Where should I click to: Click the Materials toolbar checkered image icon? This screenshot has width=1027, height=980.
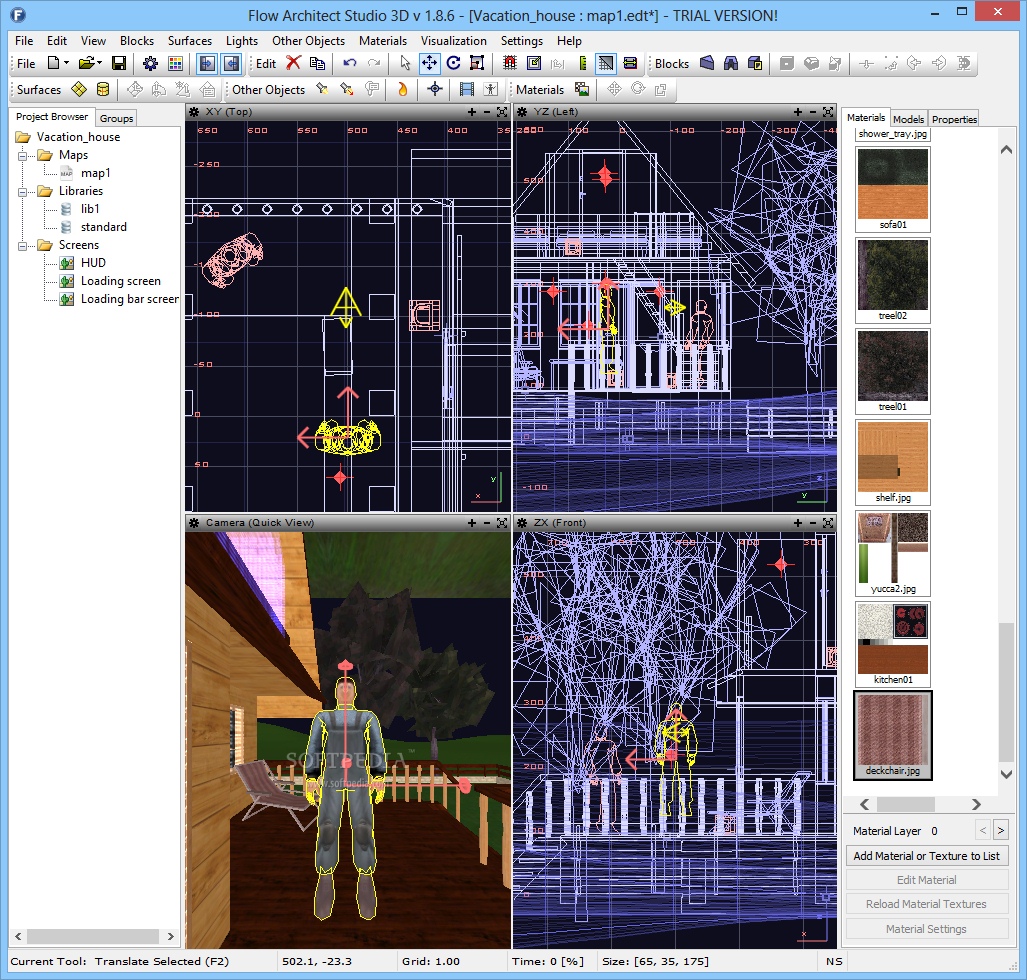point(582,89)
